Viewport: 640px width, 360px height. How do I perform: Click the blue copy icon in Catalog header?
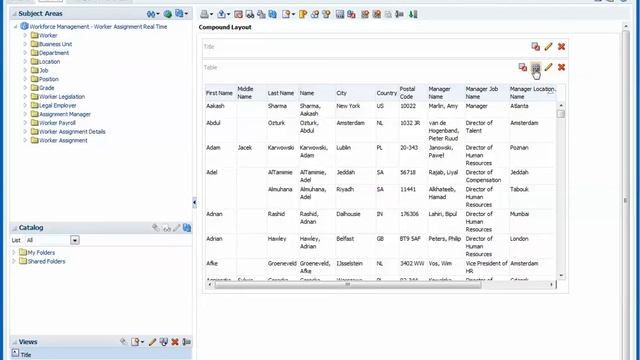[187, 228]
